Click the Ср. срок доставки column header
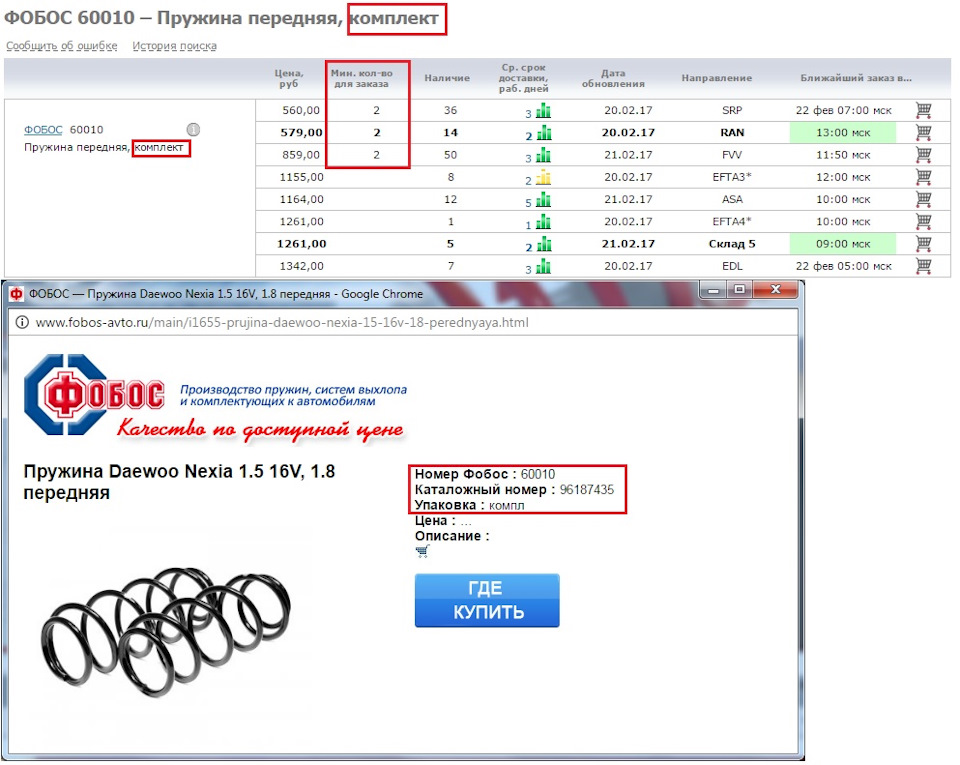 tap(523, 78)
